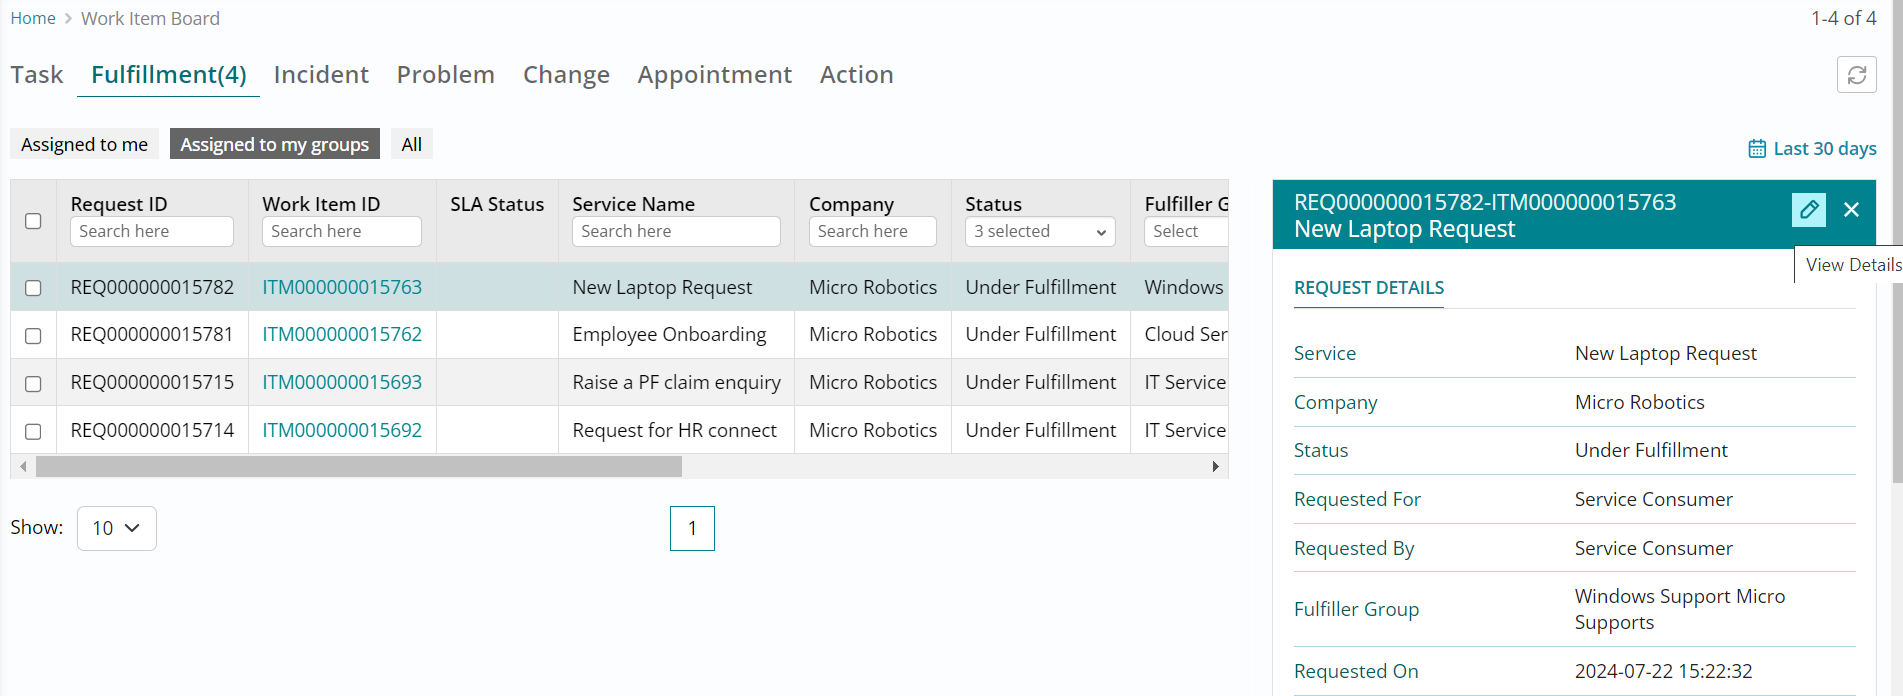Close the request details panel
This screenshot has height=696, width=1903.
pos(1851,209)
